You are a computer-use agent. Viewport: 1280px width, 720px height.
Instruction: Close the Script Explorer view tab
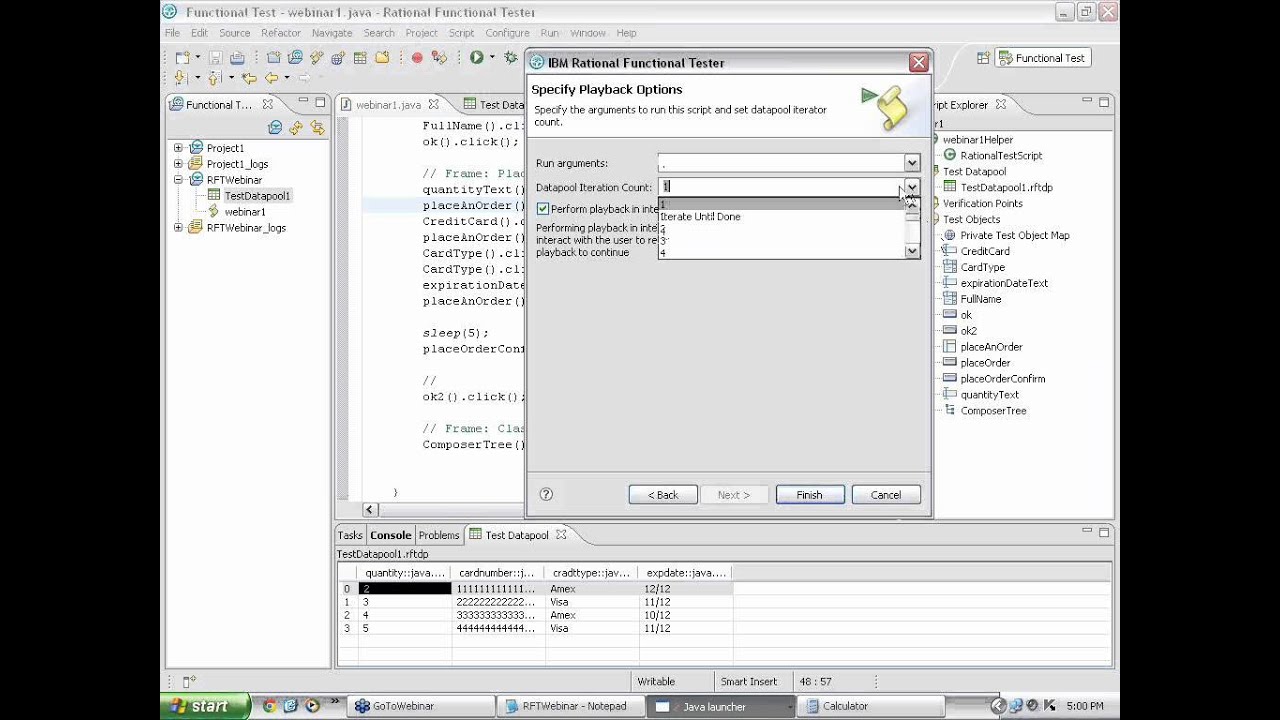click(x=1000, y=104)
